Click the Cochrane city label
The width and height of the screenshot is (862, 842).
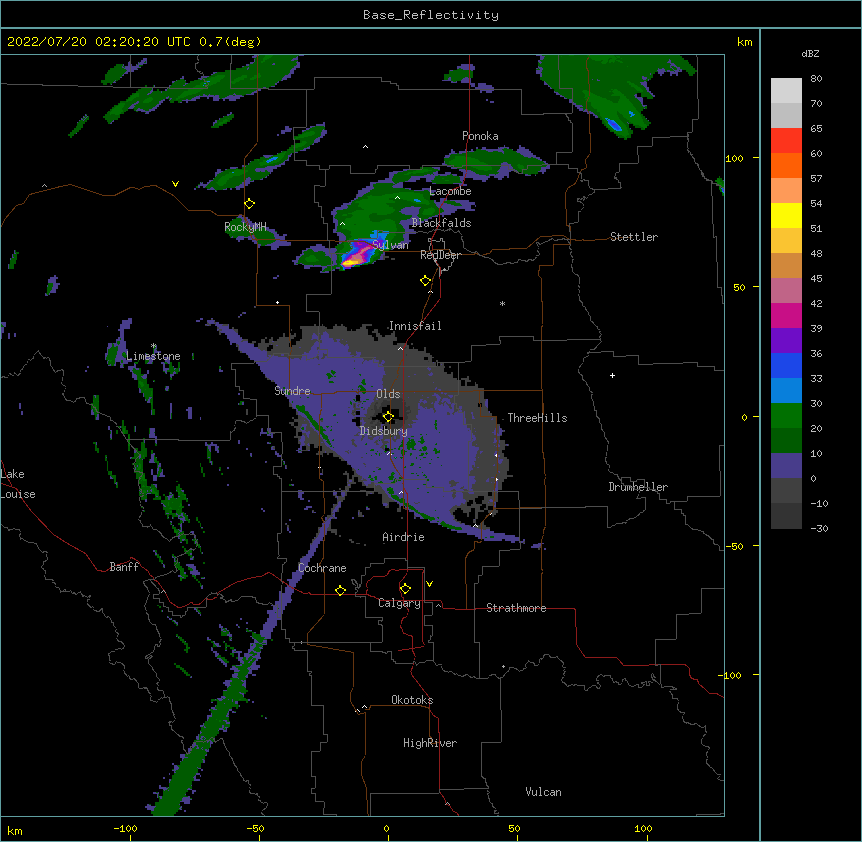[x=322, y=568]
